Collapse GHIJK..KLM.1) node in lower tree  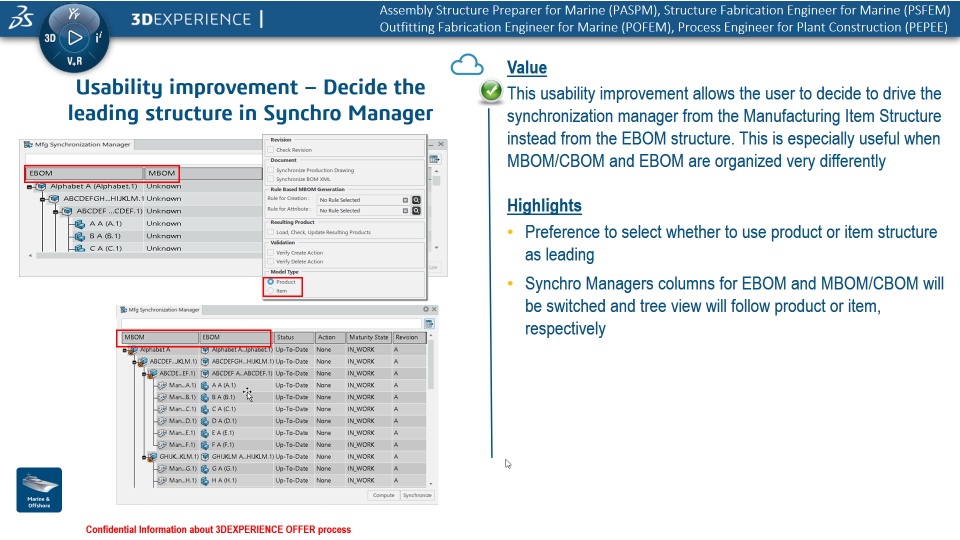(x=144, y=457)
